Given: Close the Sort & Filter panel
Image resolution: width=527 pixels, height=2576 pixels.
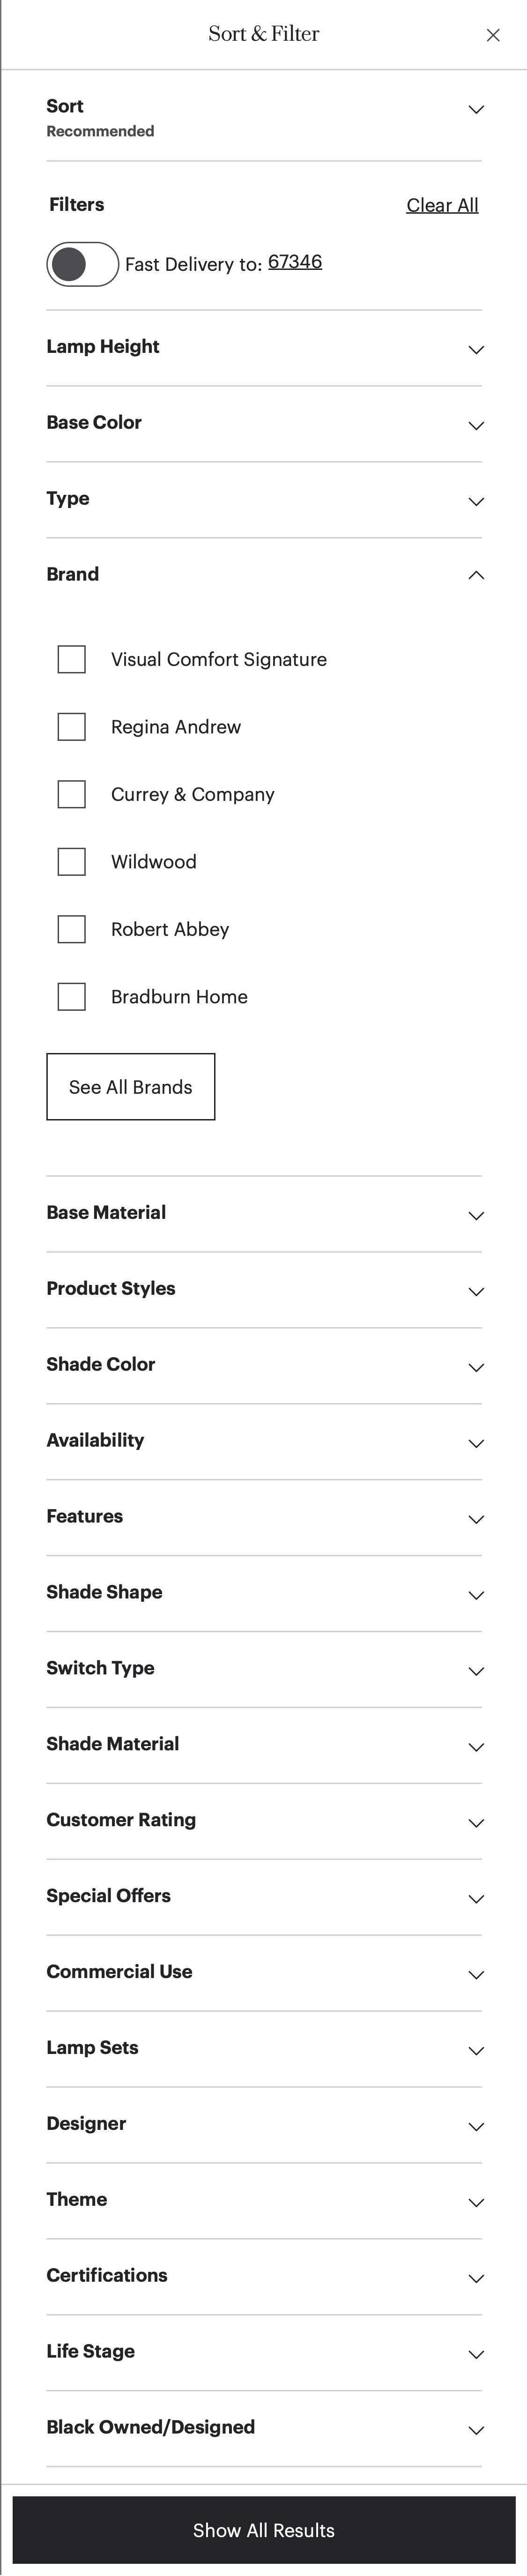Looking at the screenshot, I should (493, 35).
